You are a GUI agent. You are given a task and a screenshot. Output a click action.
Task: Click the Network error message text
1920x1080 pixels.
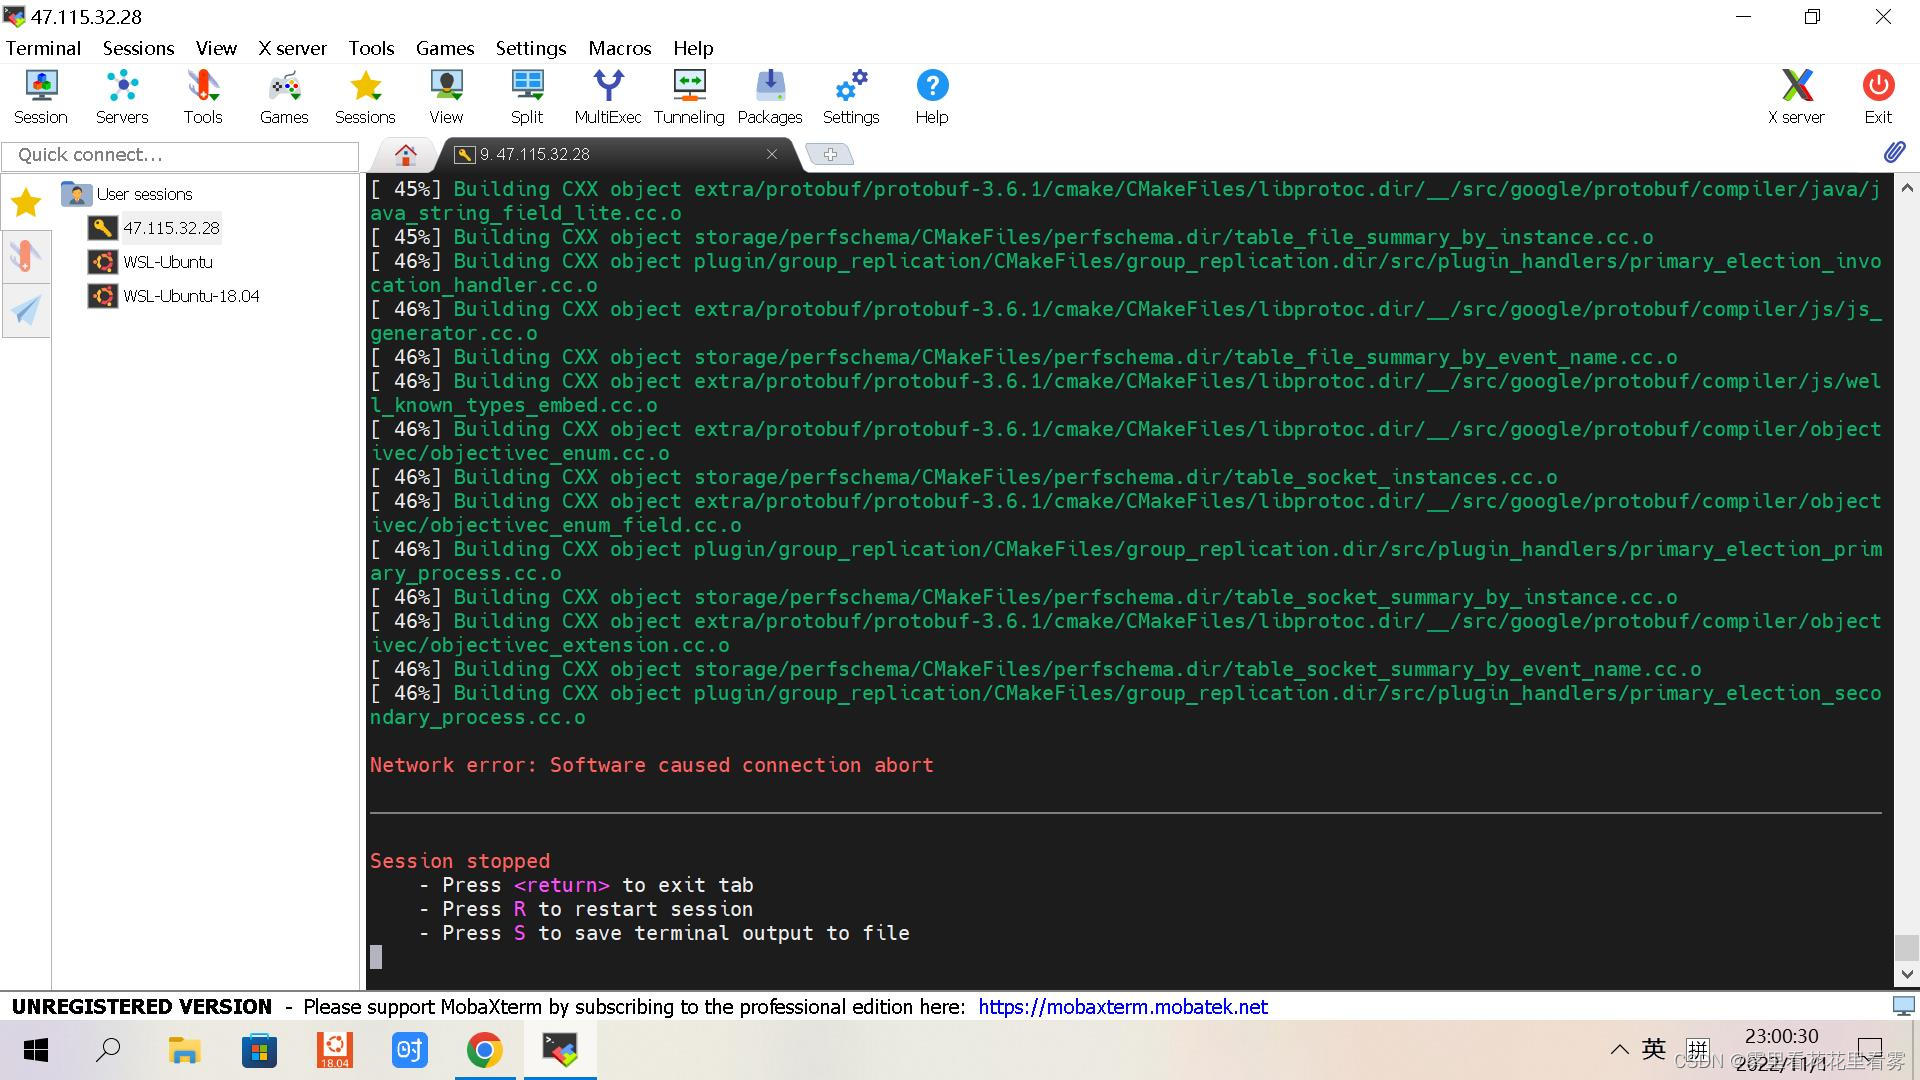[x=651, y=765]
